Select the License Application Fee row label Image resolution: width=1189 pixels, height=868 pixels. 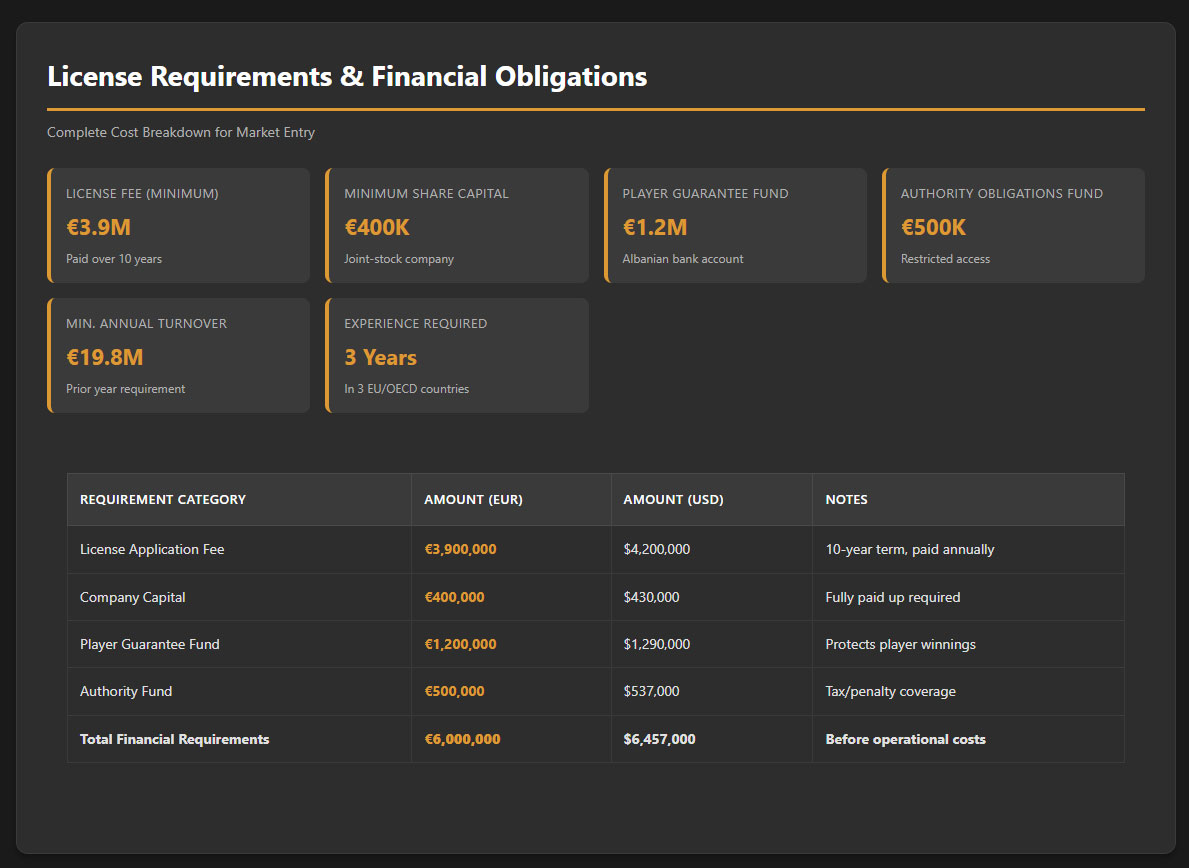coord(152,549)
